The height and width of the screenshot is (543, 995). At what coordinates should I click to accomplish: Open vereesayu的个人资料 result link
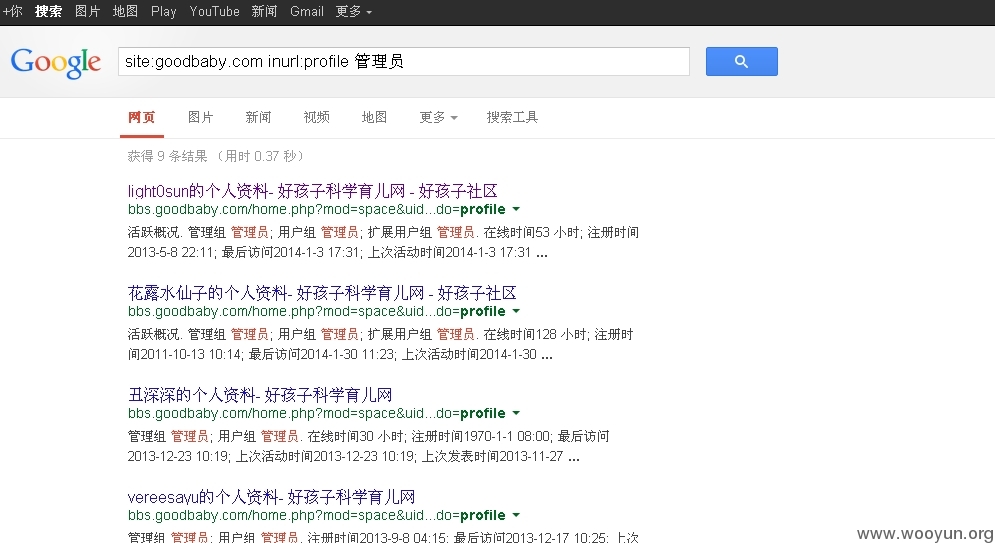coord(272,497)
